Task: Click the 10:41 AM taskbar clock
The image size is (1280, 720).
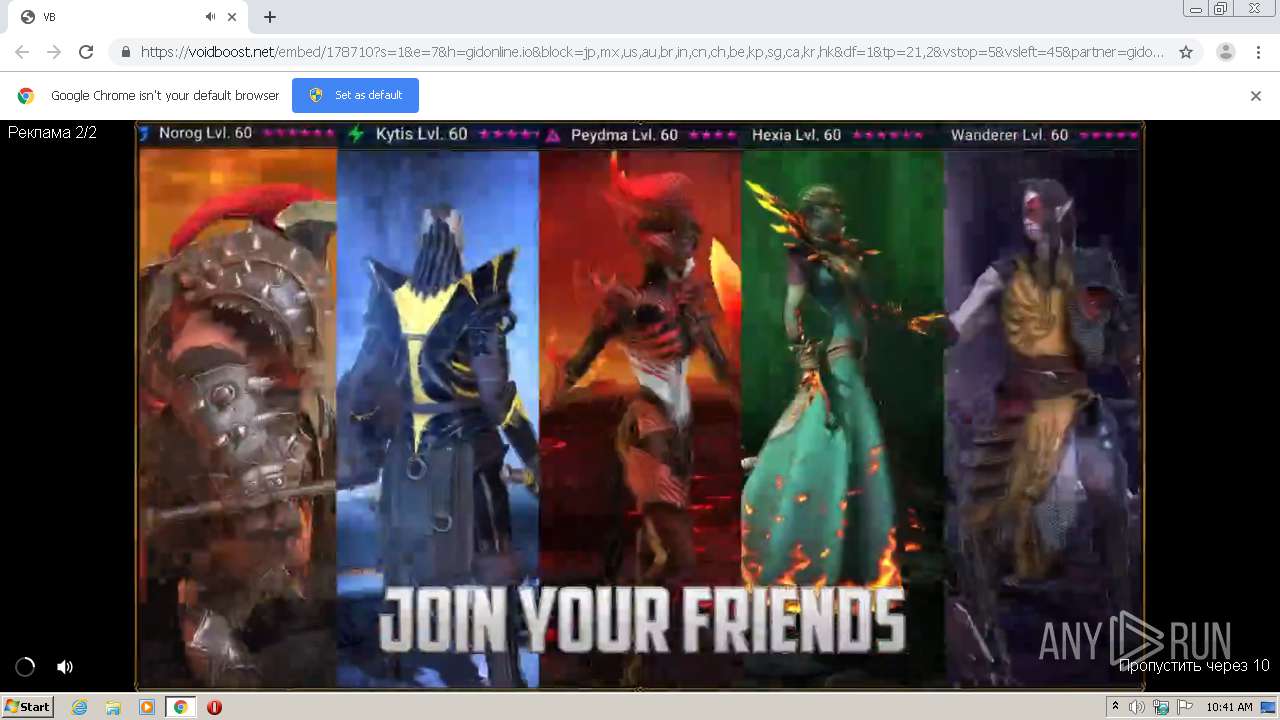Action: point(1229,707)
